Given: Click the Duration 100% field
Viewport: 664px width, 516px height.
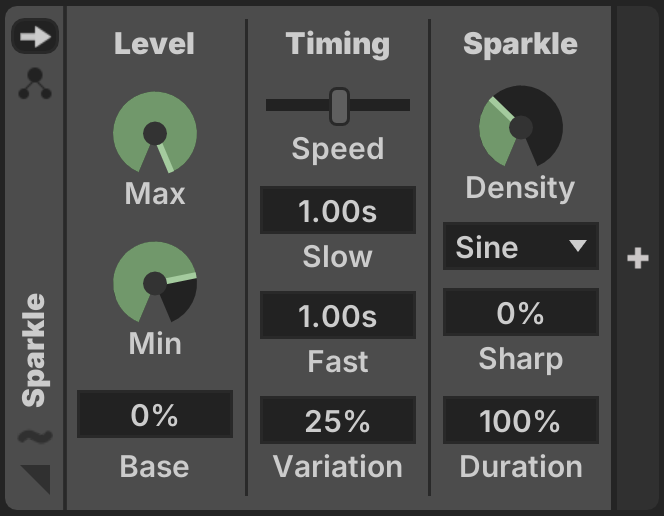Looking at the screenshot, I should pos(521,420).
